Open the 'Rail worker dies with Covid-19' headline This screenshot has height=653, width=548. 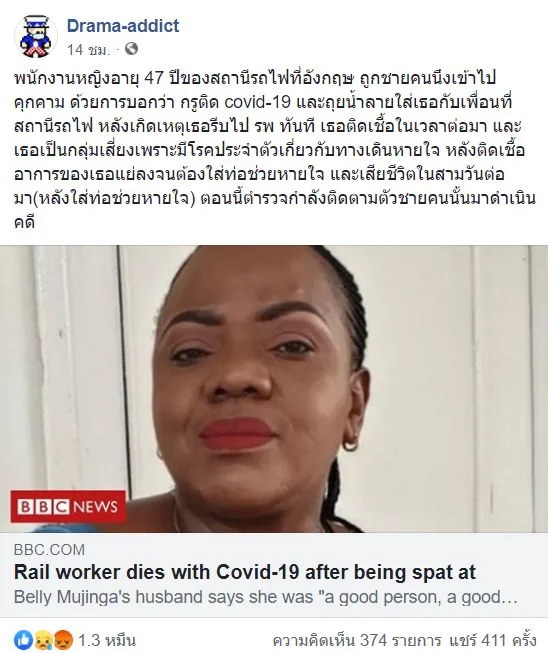[x=244, y=572]
